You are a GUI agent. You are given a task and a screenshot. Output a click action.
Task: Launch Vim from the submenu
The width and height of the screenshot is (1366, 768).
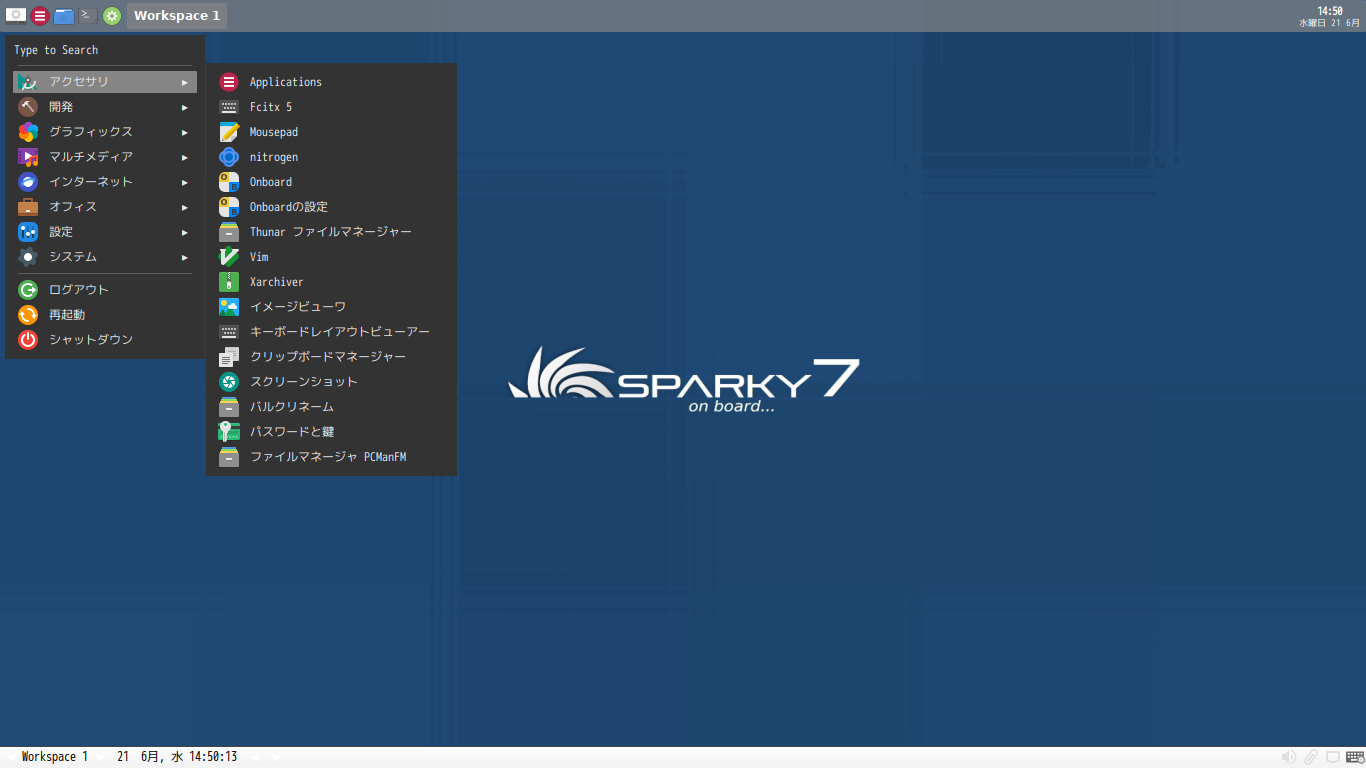click(331, 257)
